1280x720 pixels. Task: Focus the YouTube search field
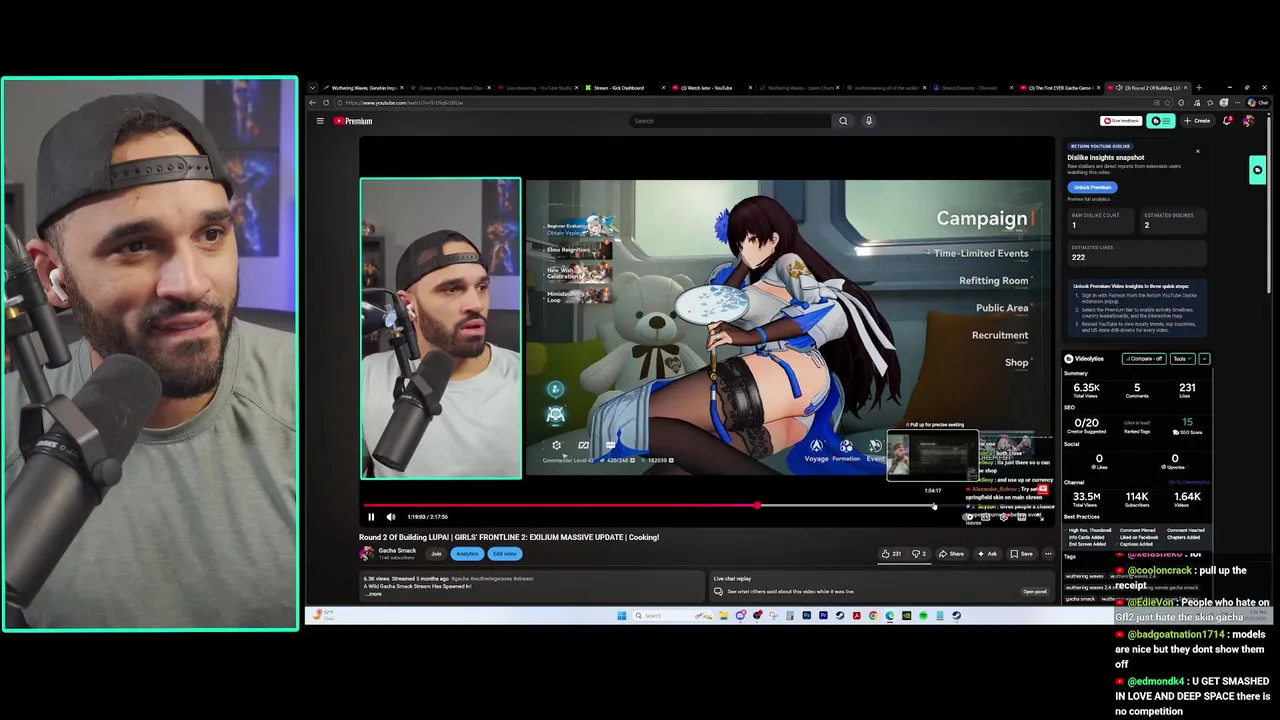coord(730,121)
